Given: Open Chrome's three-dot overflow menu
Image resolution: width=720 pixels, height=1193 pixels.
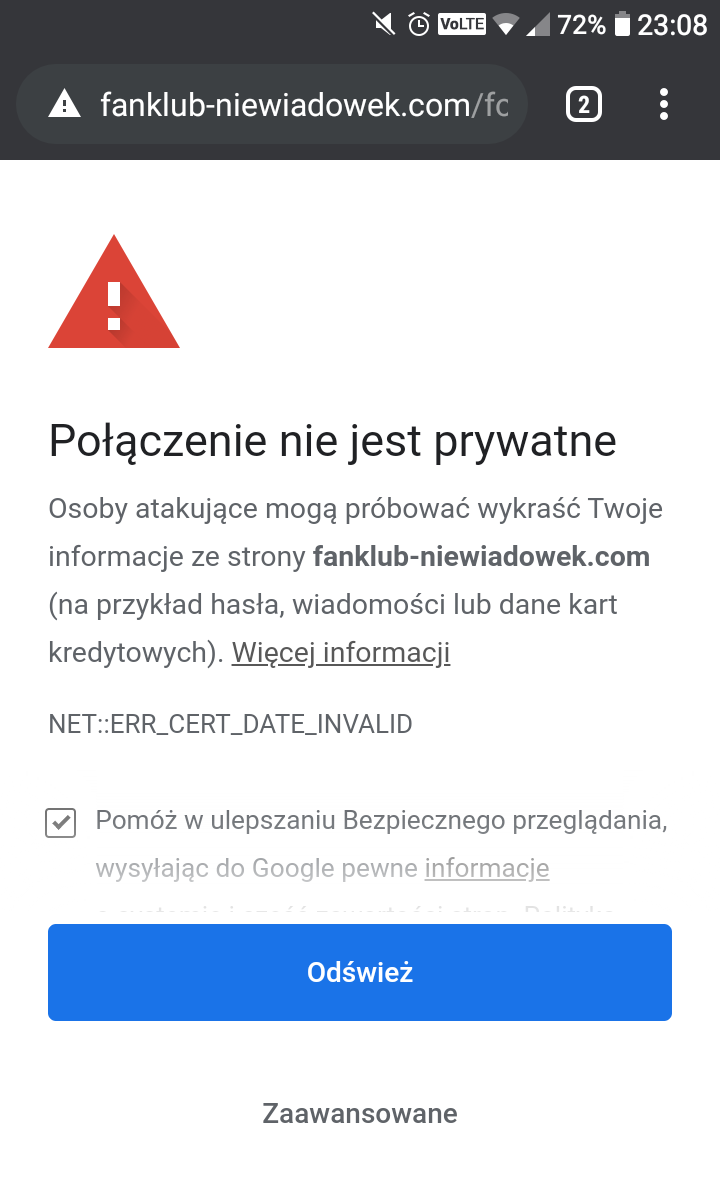Looking at the screenshot, I should [x=664, y=104].
